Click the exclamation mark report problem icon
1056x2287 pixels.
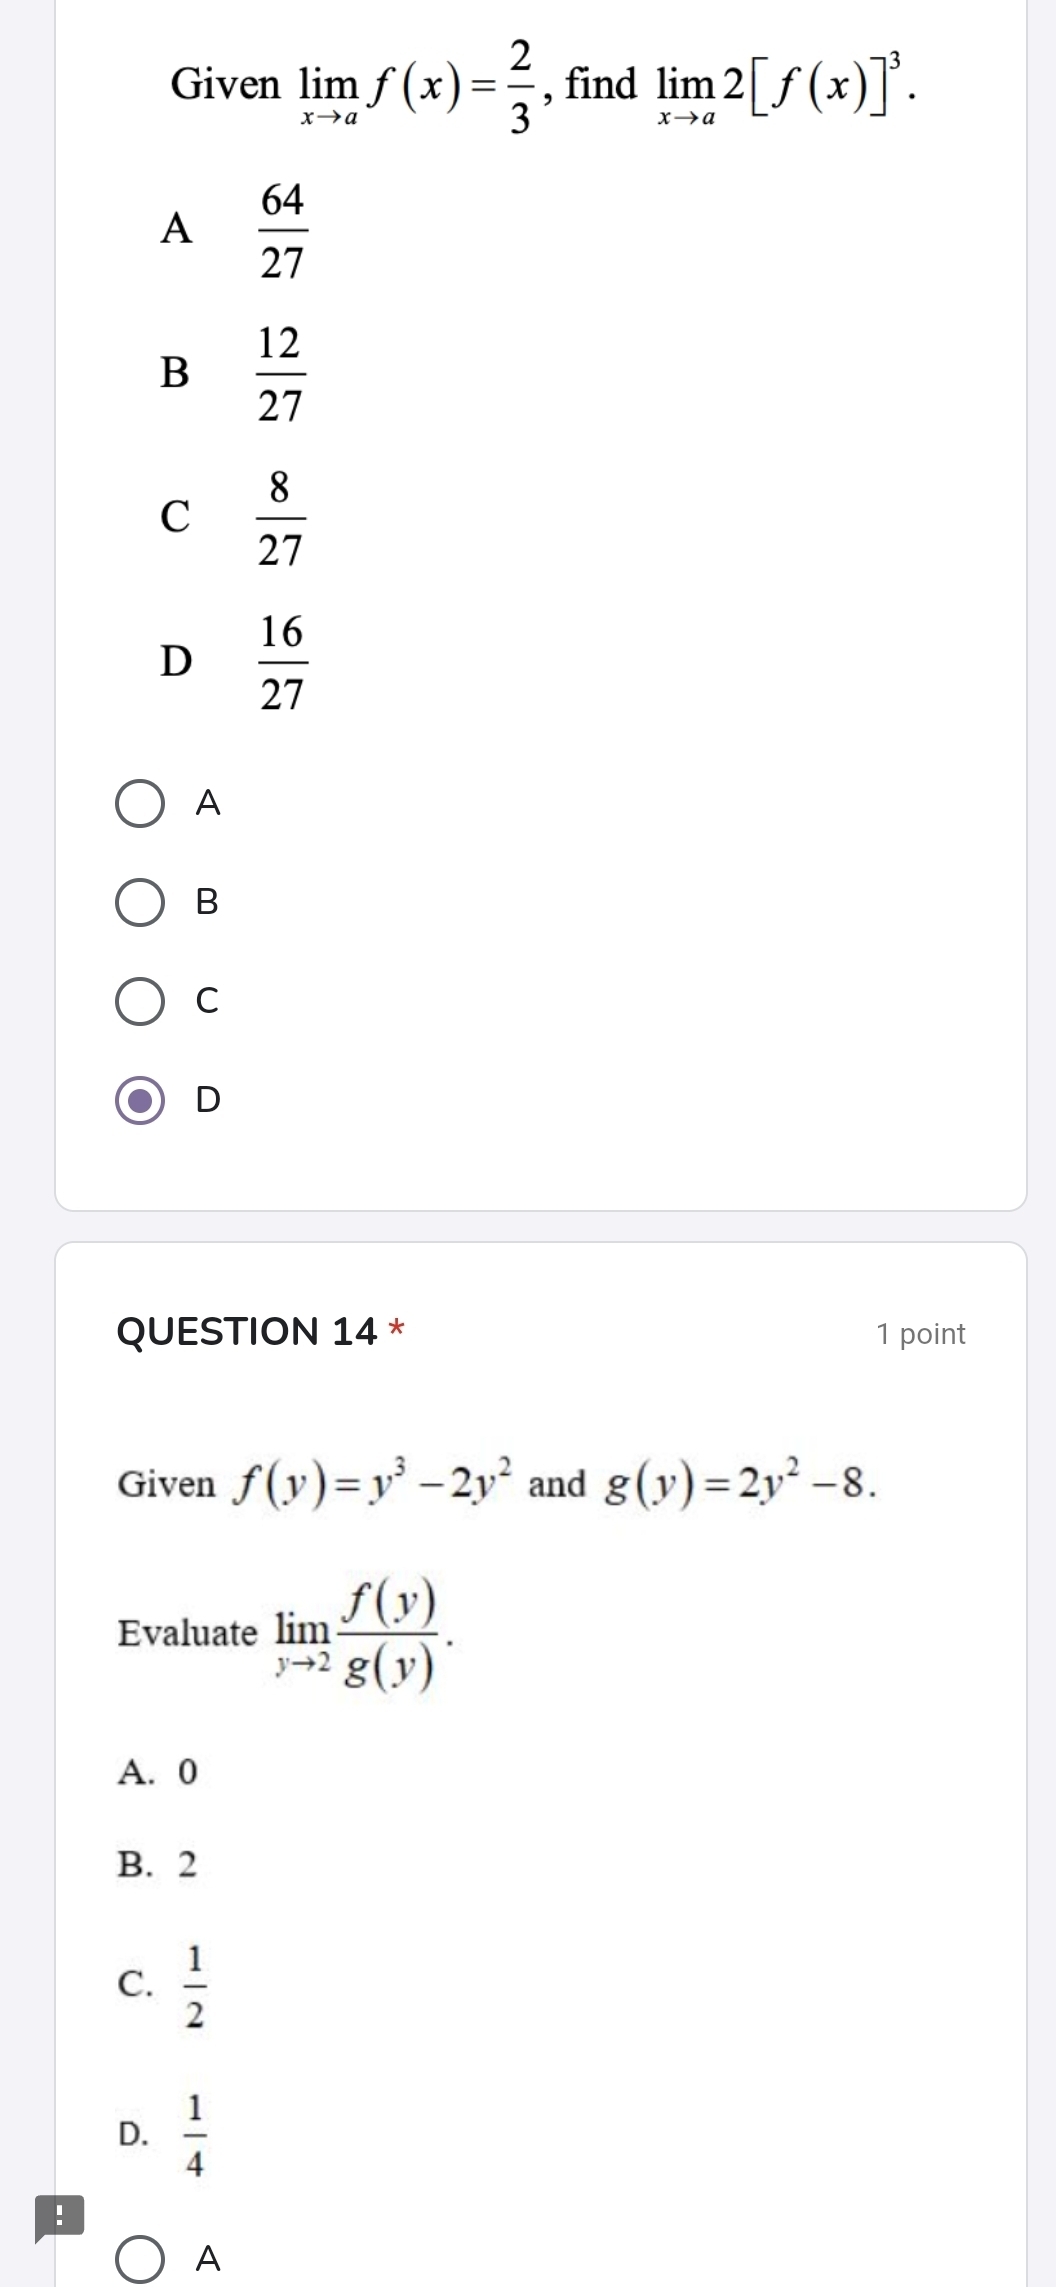pos(59,2217)
